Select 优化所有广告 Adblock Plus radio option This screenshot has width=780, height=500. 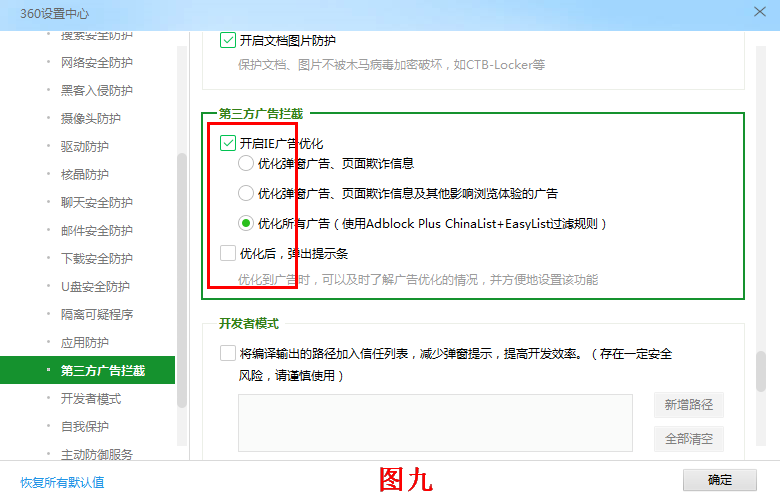[x=246, y=223]
